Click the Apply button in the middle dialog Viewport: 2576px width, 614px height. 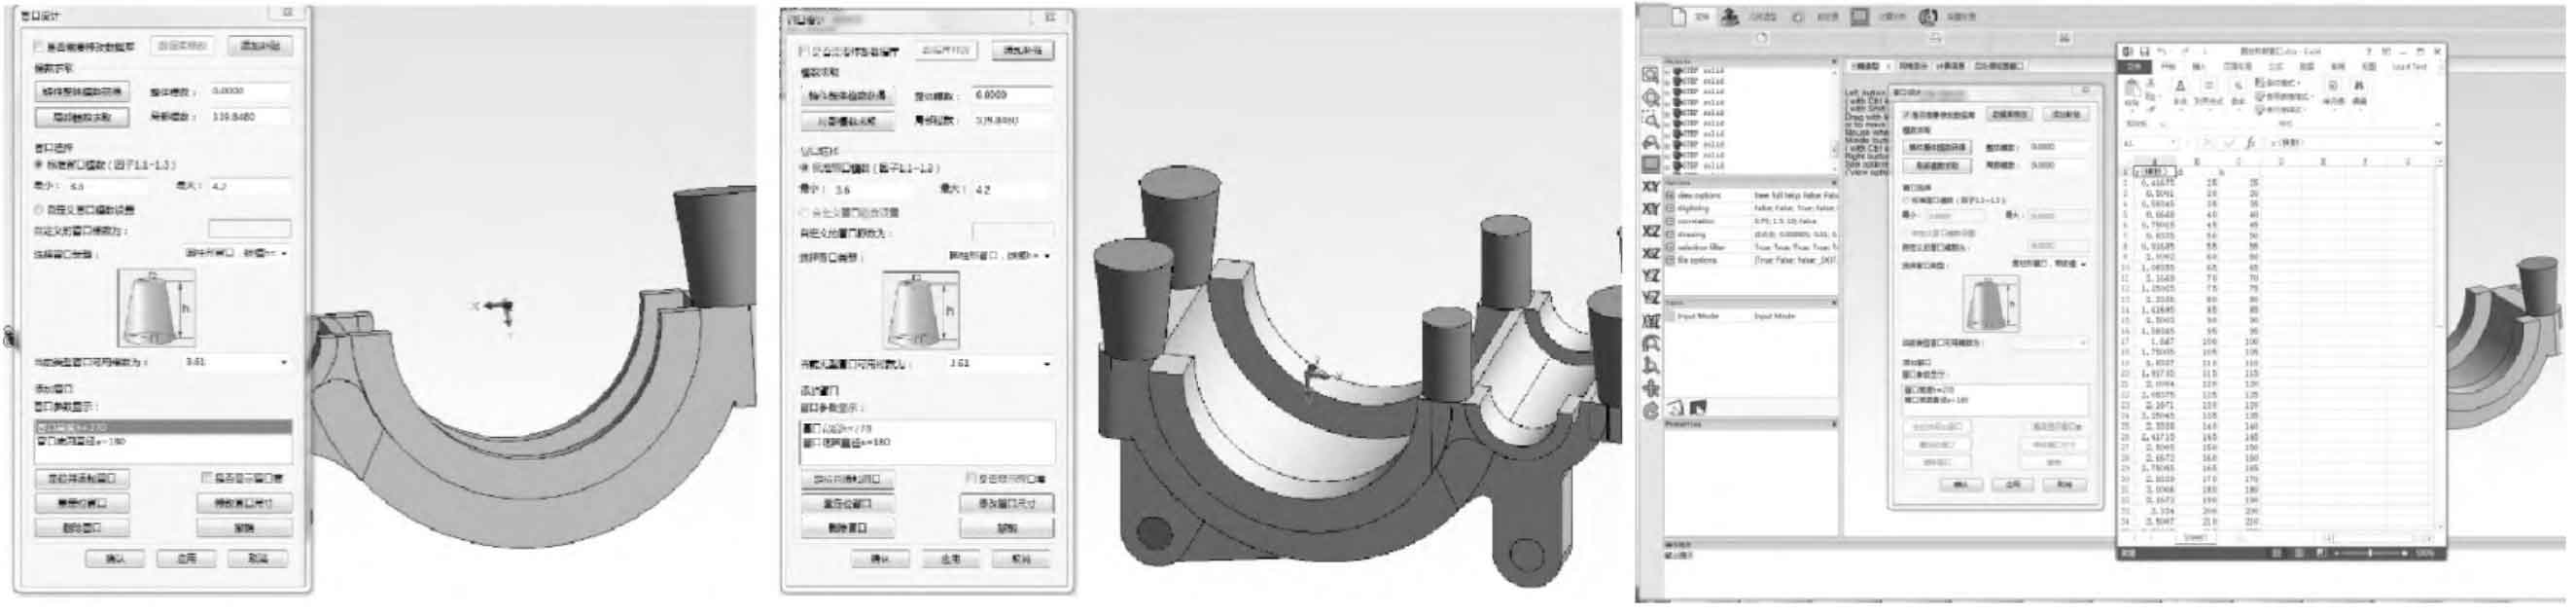(950, 559)
